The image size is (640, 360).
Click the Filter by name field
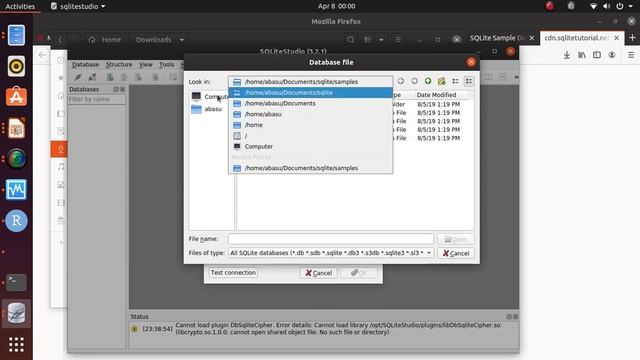click(96, 99)
